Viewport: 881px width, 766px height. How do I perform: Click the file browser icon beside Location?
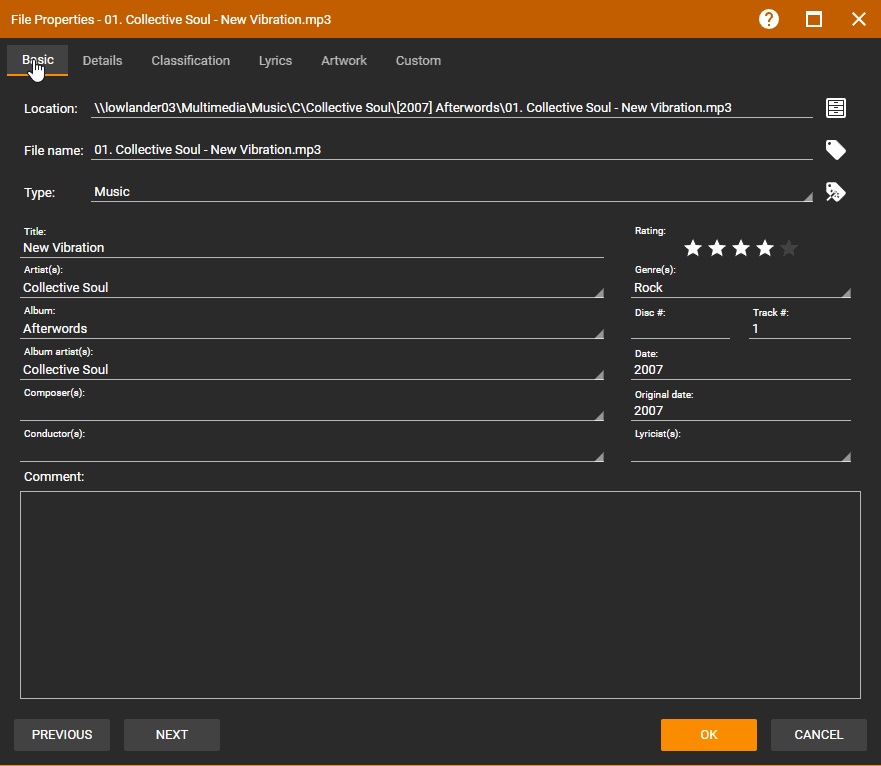[x=836, y=108]
